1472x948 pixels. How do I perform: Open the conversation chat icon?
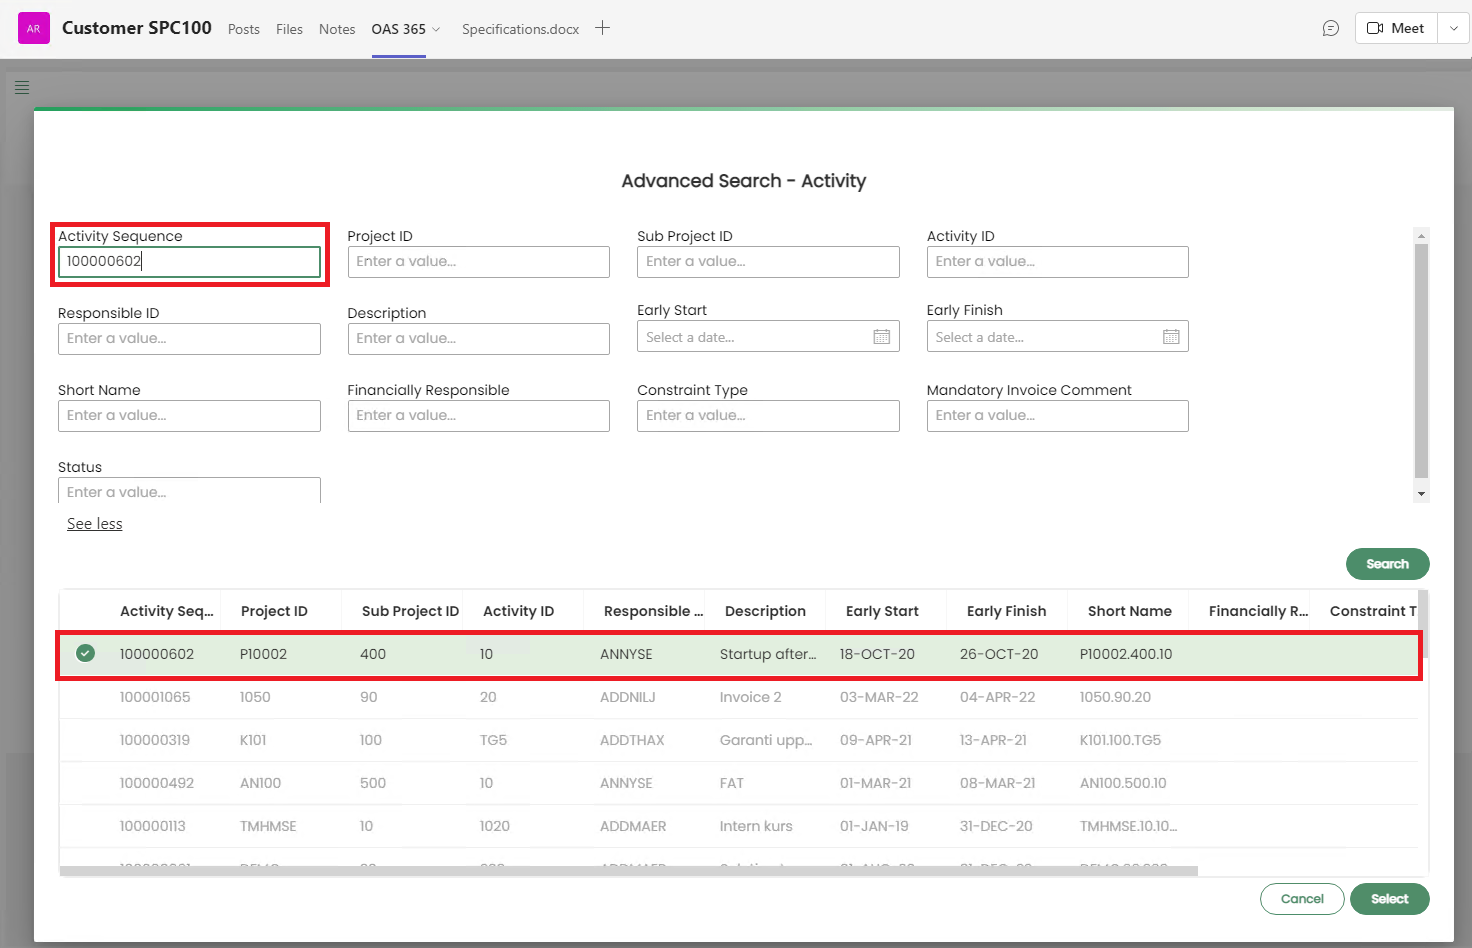(1330, 28)
